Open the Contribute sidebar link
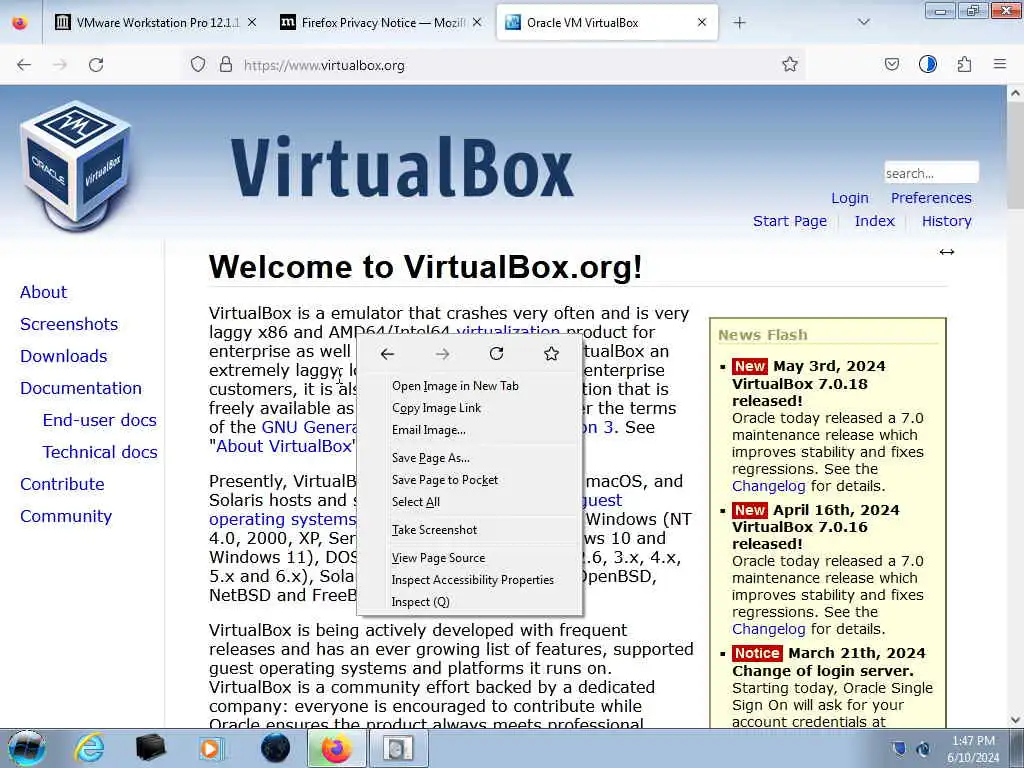 [62, 484]
